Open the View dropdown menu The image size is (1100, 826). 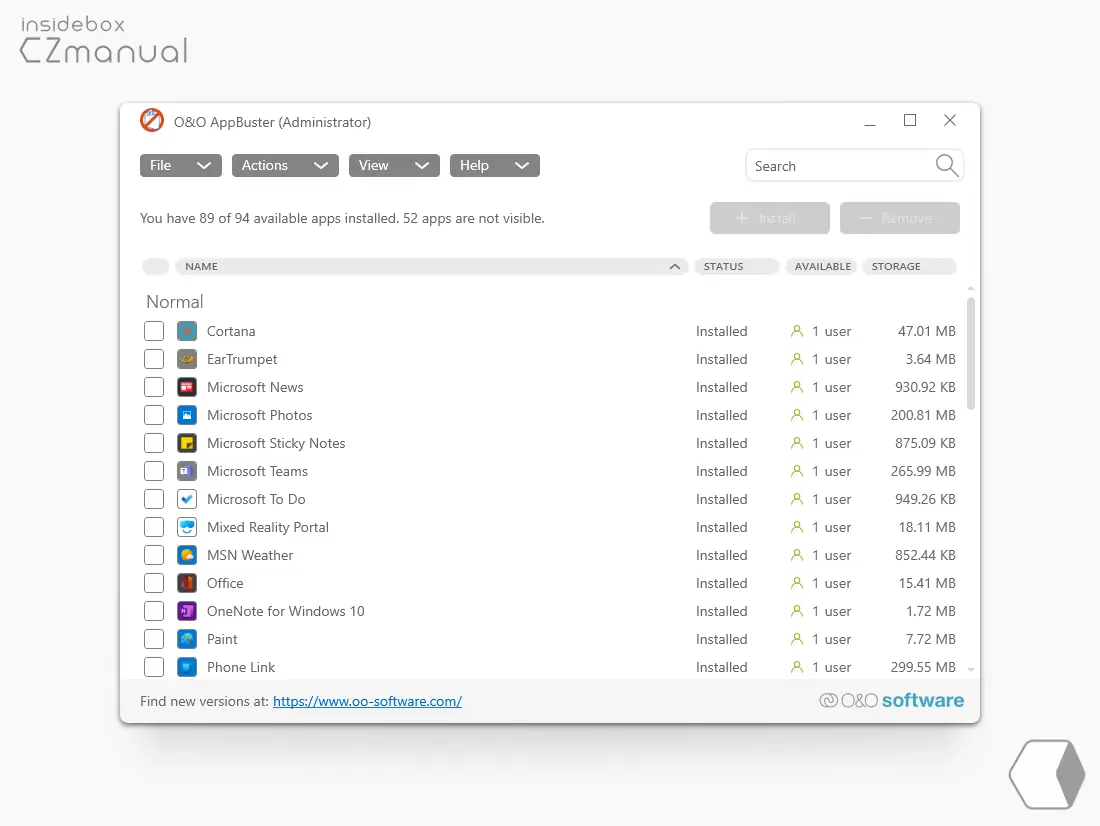point(394,166)
